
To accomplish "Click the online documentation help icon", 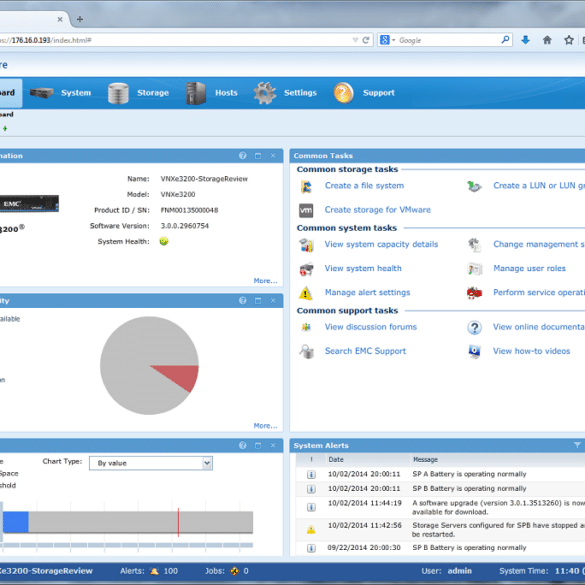I will [475, 328].
